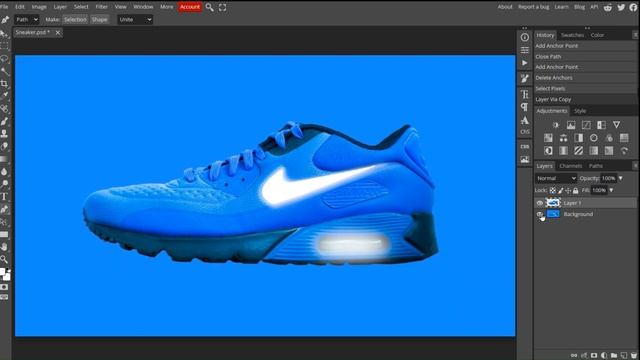Toggle lock image pixels brush icon
The image size is (640, 360).
click(x=560, y=191)
